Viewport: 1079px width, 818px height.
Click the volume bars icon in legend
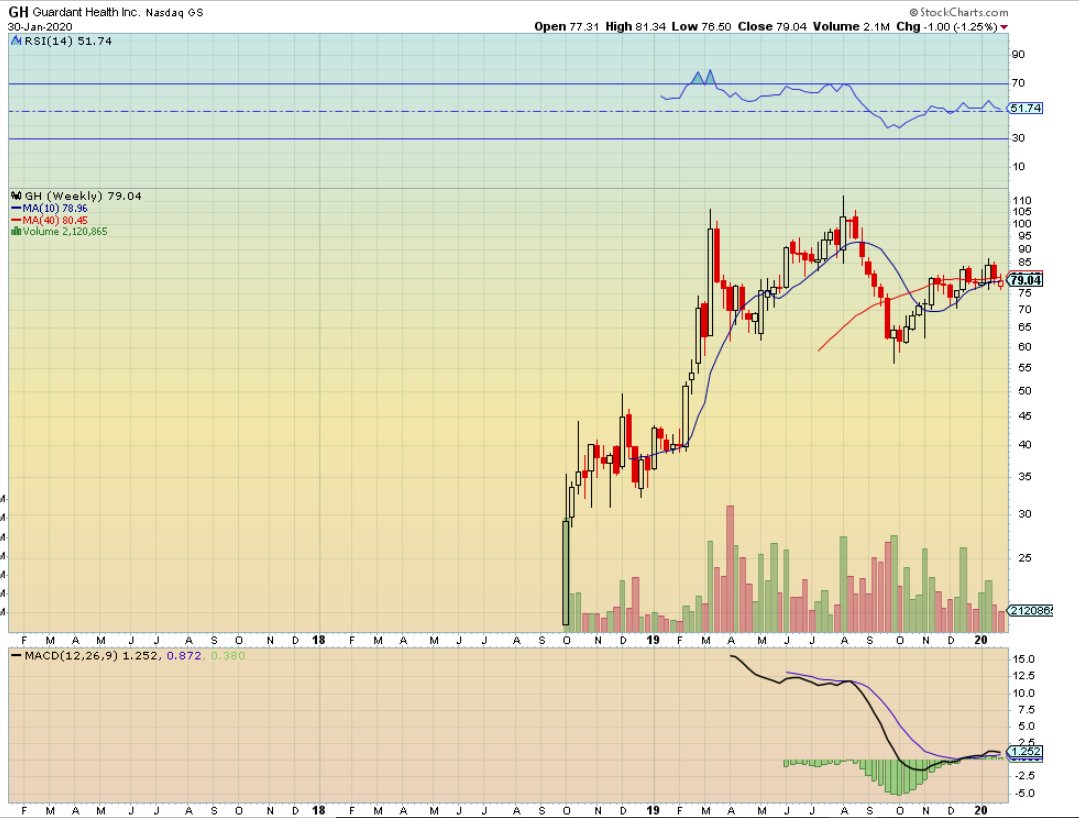coord(16,232)
